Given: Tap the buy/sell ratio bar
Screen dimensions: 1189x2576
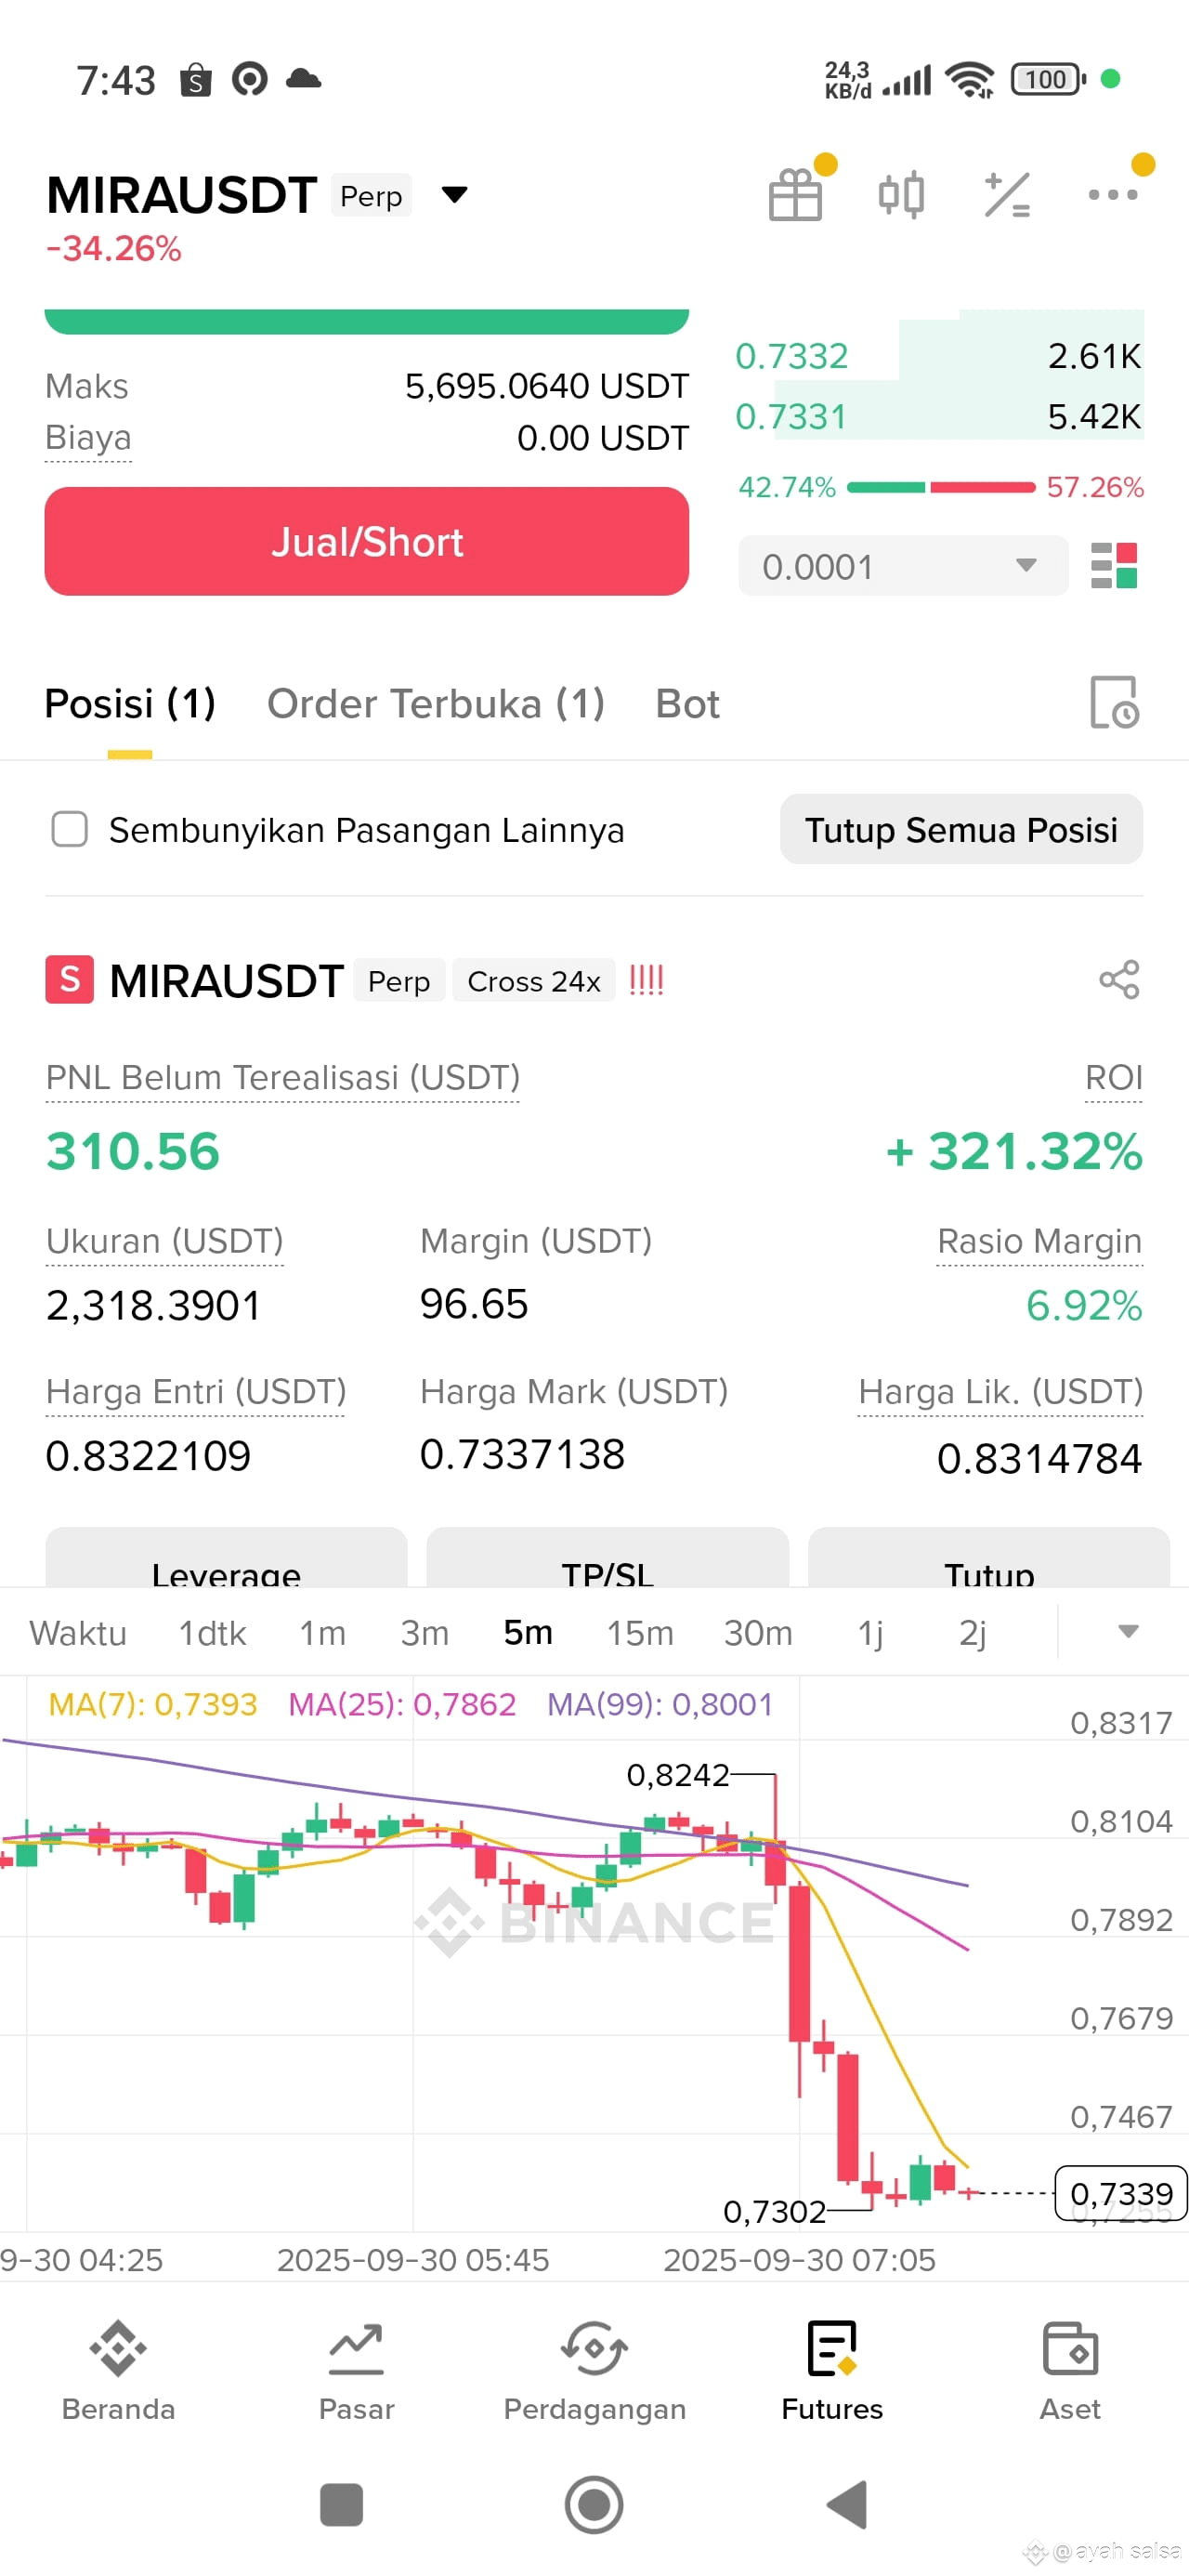Looking at the screenshot, I should tap(940, 487).
